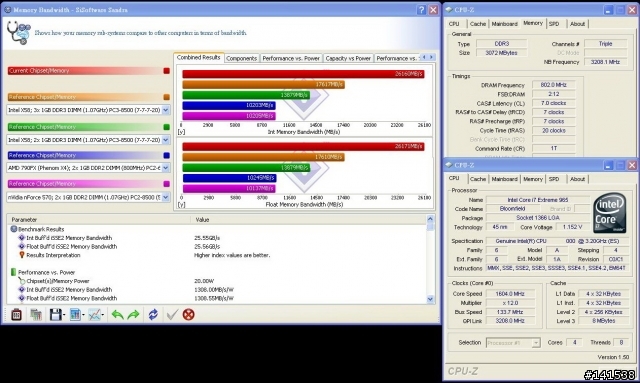Click the magenta Reference Chipset/Memory color square
Viewport: 640px width, 383px height.
[166, 184]
